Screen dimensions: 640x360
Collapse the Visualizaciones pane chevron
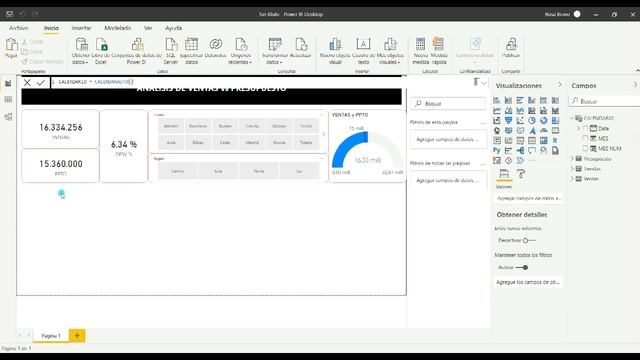(x=560, y=85)
